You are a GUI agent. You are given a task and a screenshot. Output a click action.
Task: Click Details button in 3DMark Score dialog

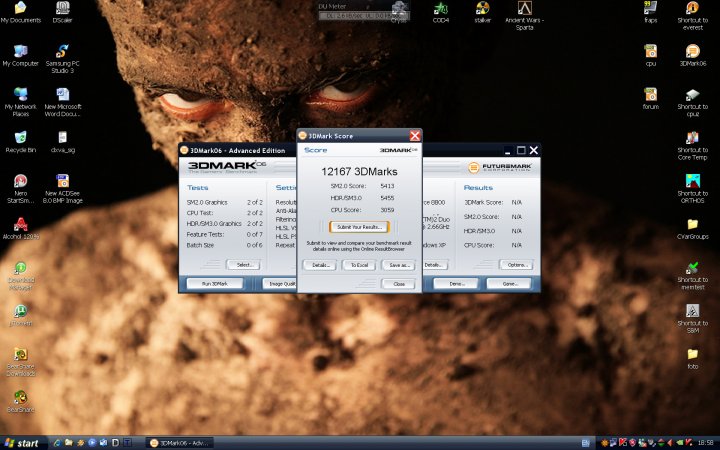pyautogui.click(x=320, y=265)
